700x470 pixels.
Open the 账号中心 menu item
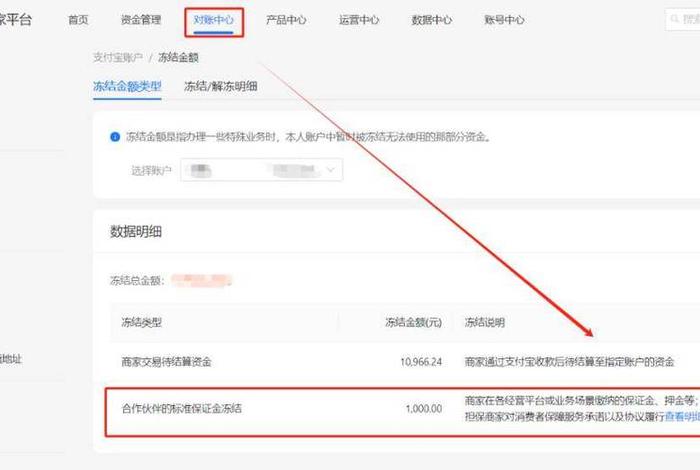tap(504, 20)
